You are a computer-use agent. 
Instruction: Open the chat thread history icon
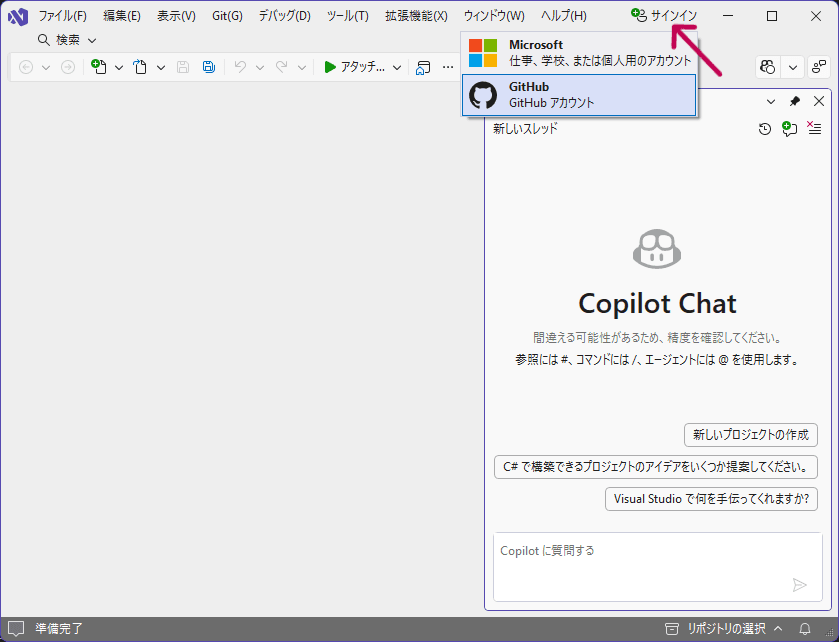pos(765,129)
